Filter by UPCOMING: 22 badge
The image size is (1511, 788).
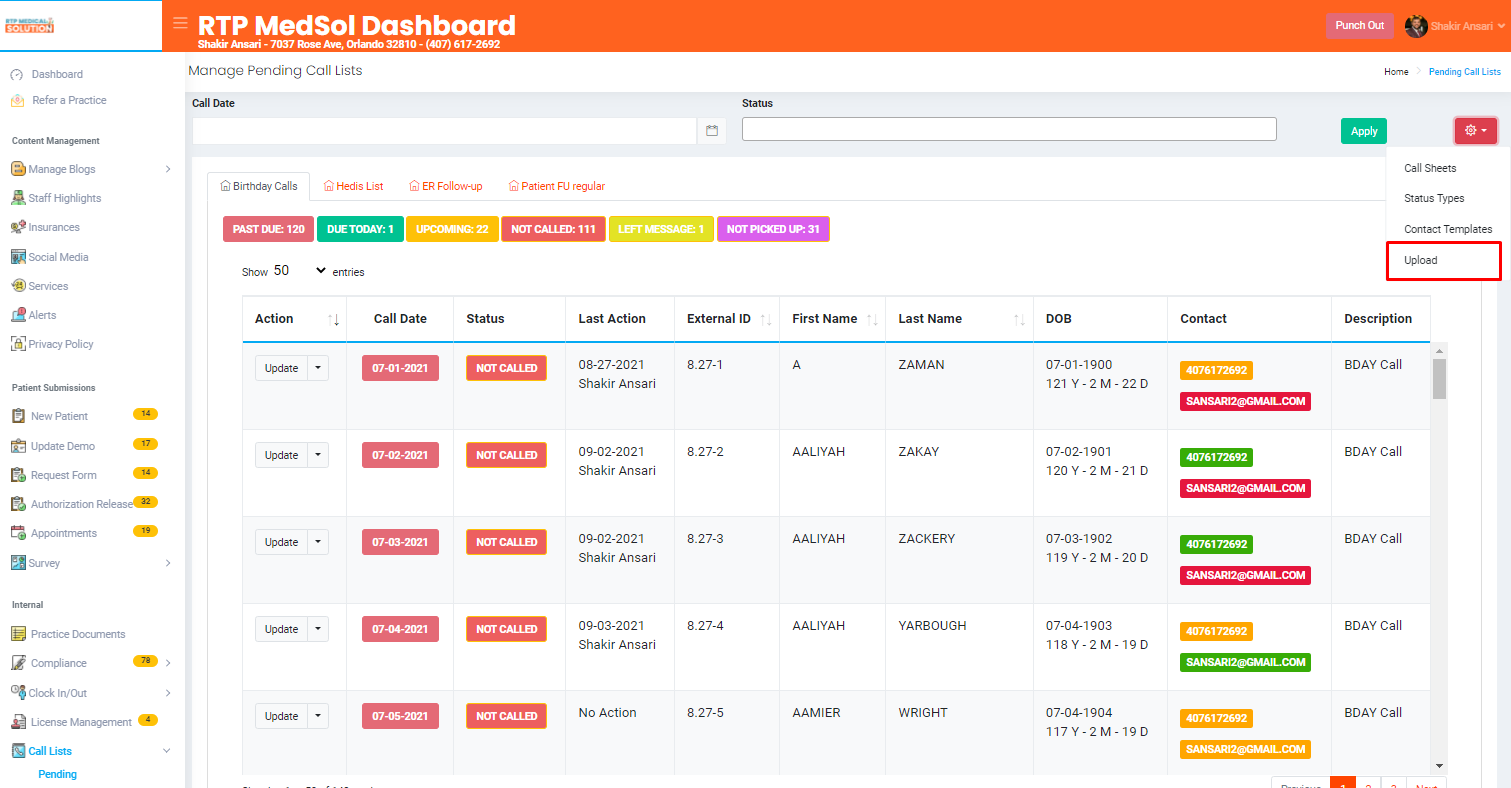click(x=452, y=229)
